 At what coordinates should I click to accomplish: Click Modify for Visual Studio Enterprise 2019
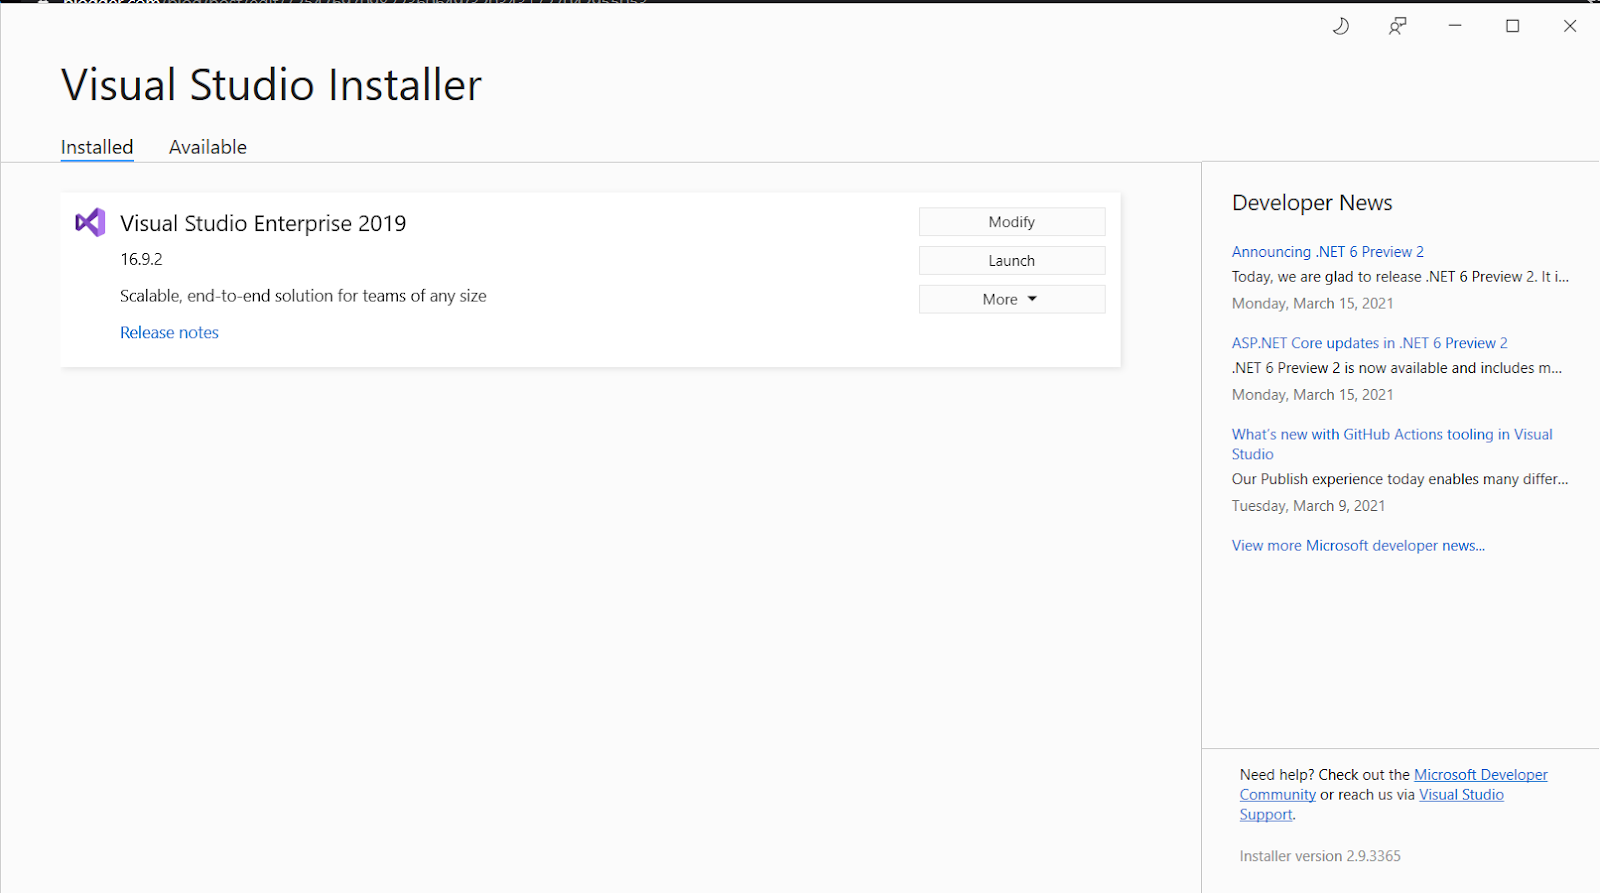1012,222
